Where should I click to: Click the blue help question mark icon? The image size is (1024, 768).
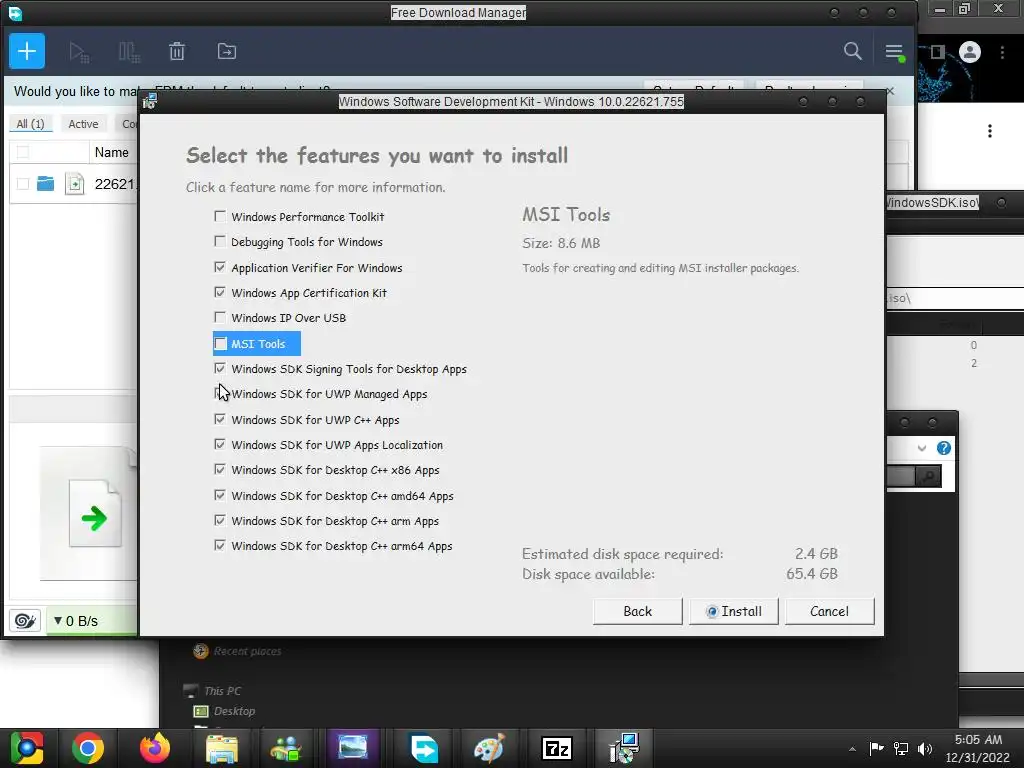click(944, 448)
